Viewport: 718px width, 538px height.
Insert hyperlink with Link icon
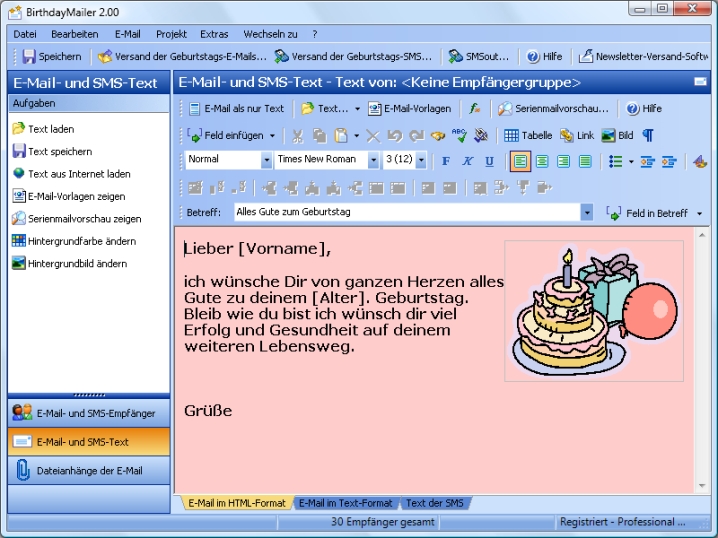[576, 135]
